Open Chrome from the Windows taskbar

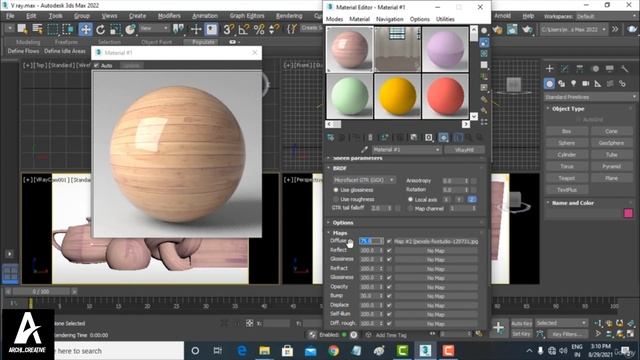coord(333,351)
